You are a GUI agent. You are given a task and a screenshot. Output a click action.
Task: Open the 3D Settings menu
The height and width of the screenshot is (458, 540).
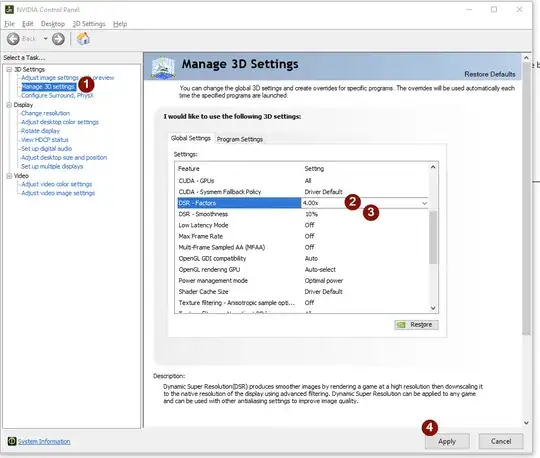(x=89, y=24)
